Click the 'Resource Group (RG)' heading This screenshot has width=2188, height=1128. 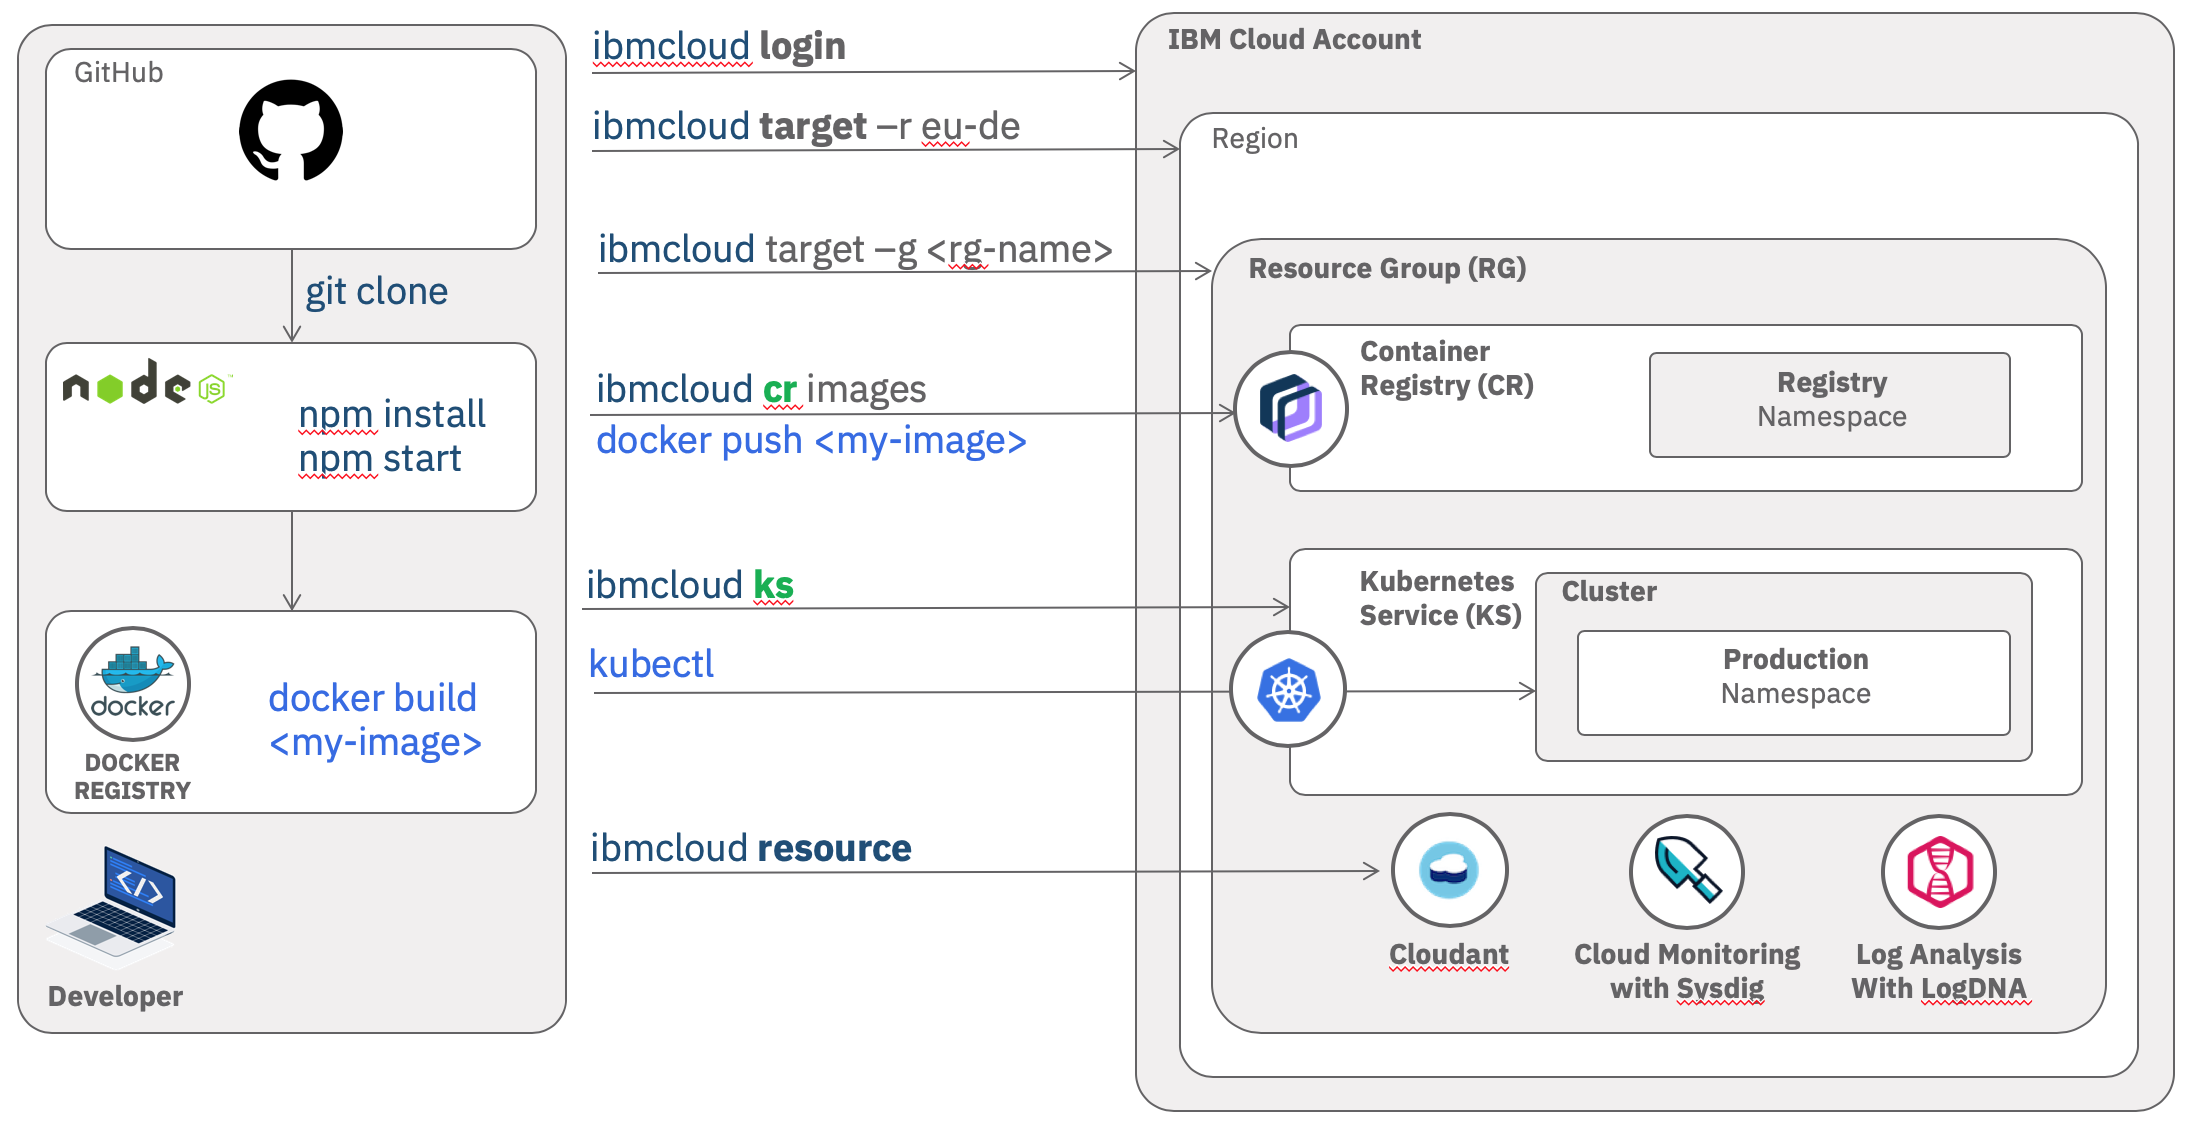(x=1387, y=268)
